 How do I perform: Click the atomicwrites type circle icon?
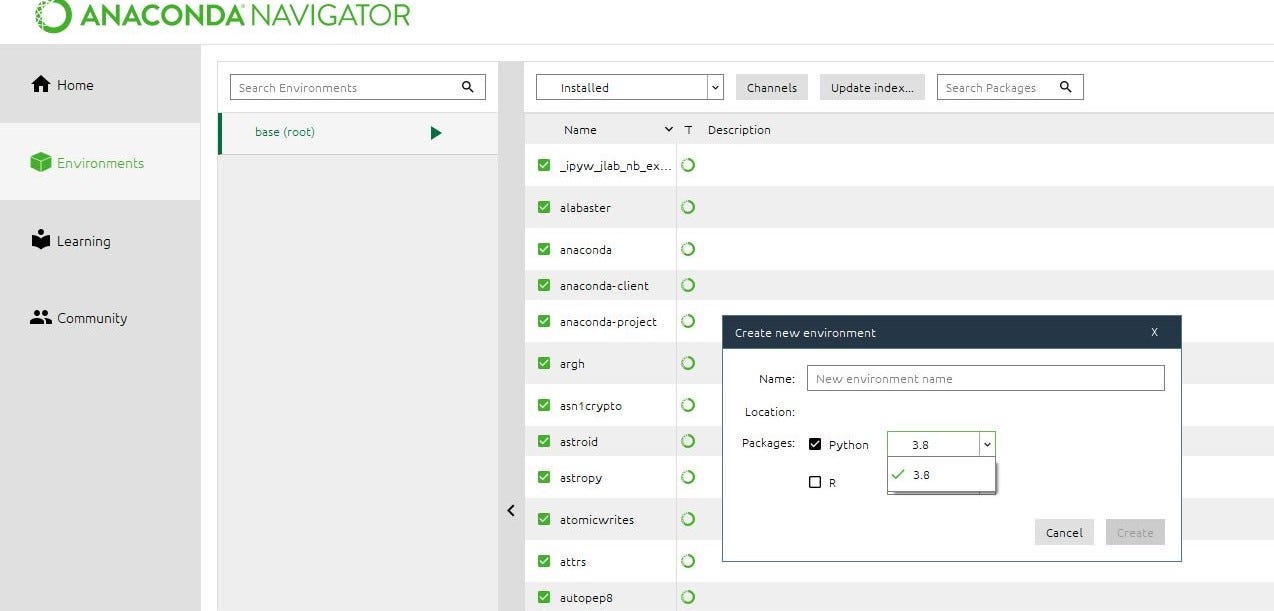(688, 519)
